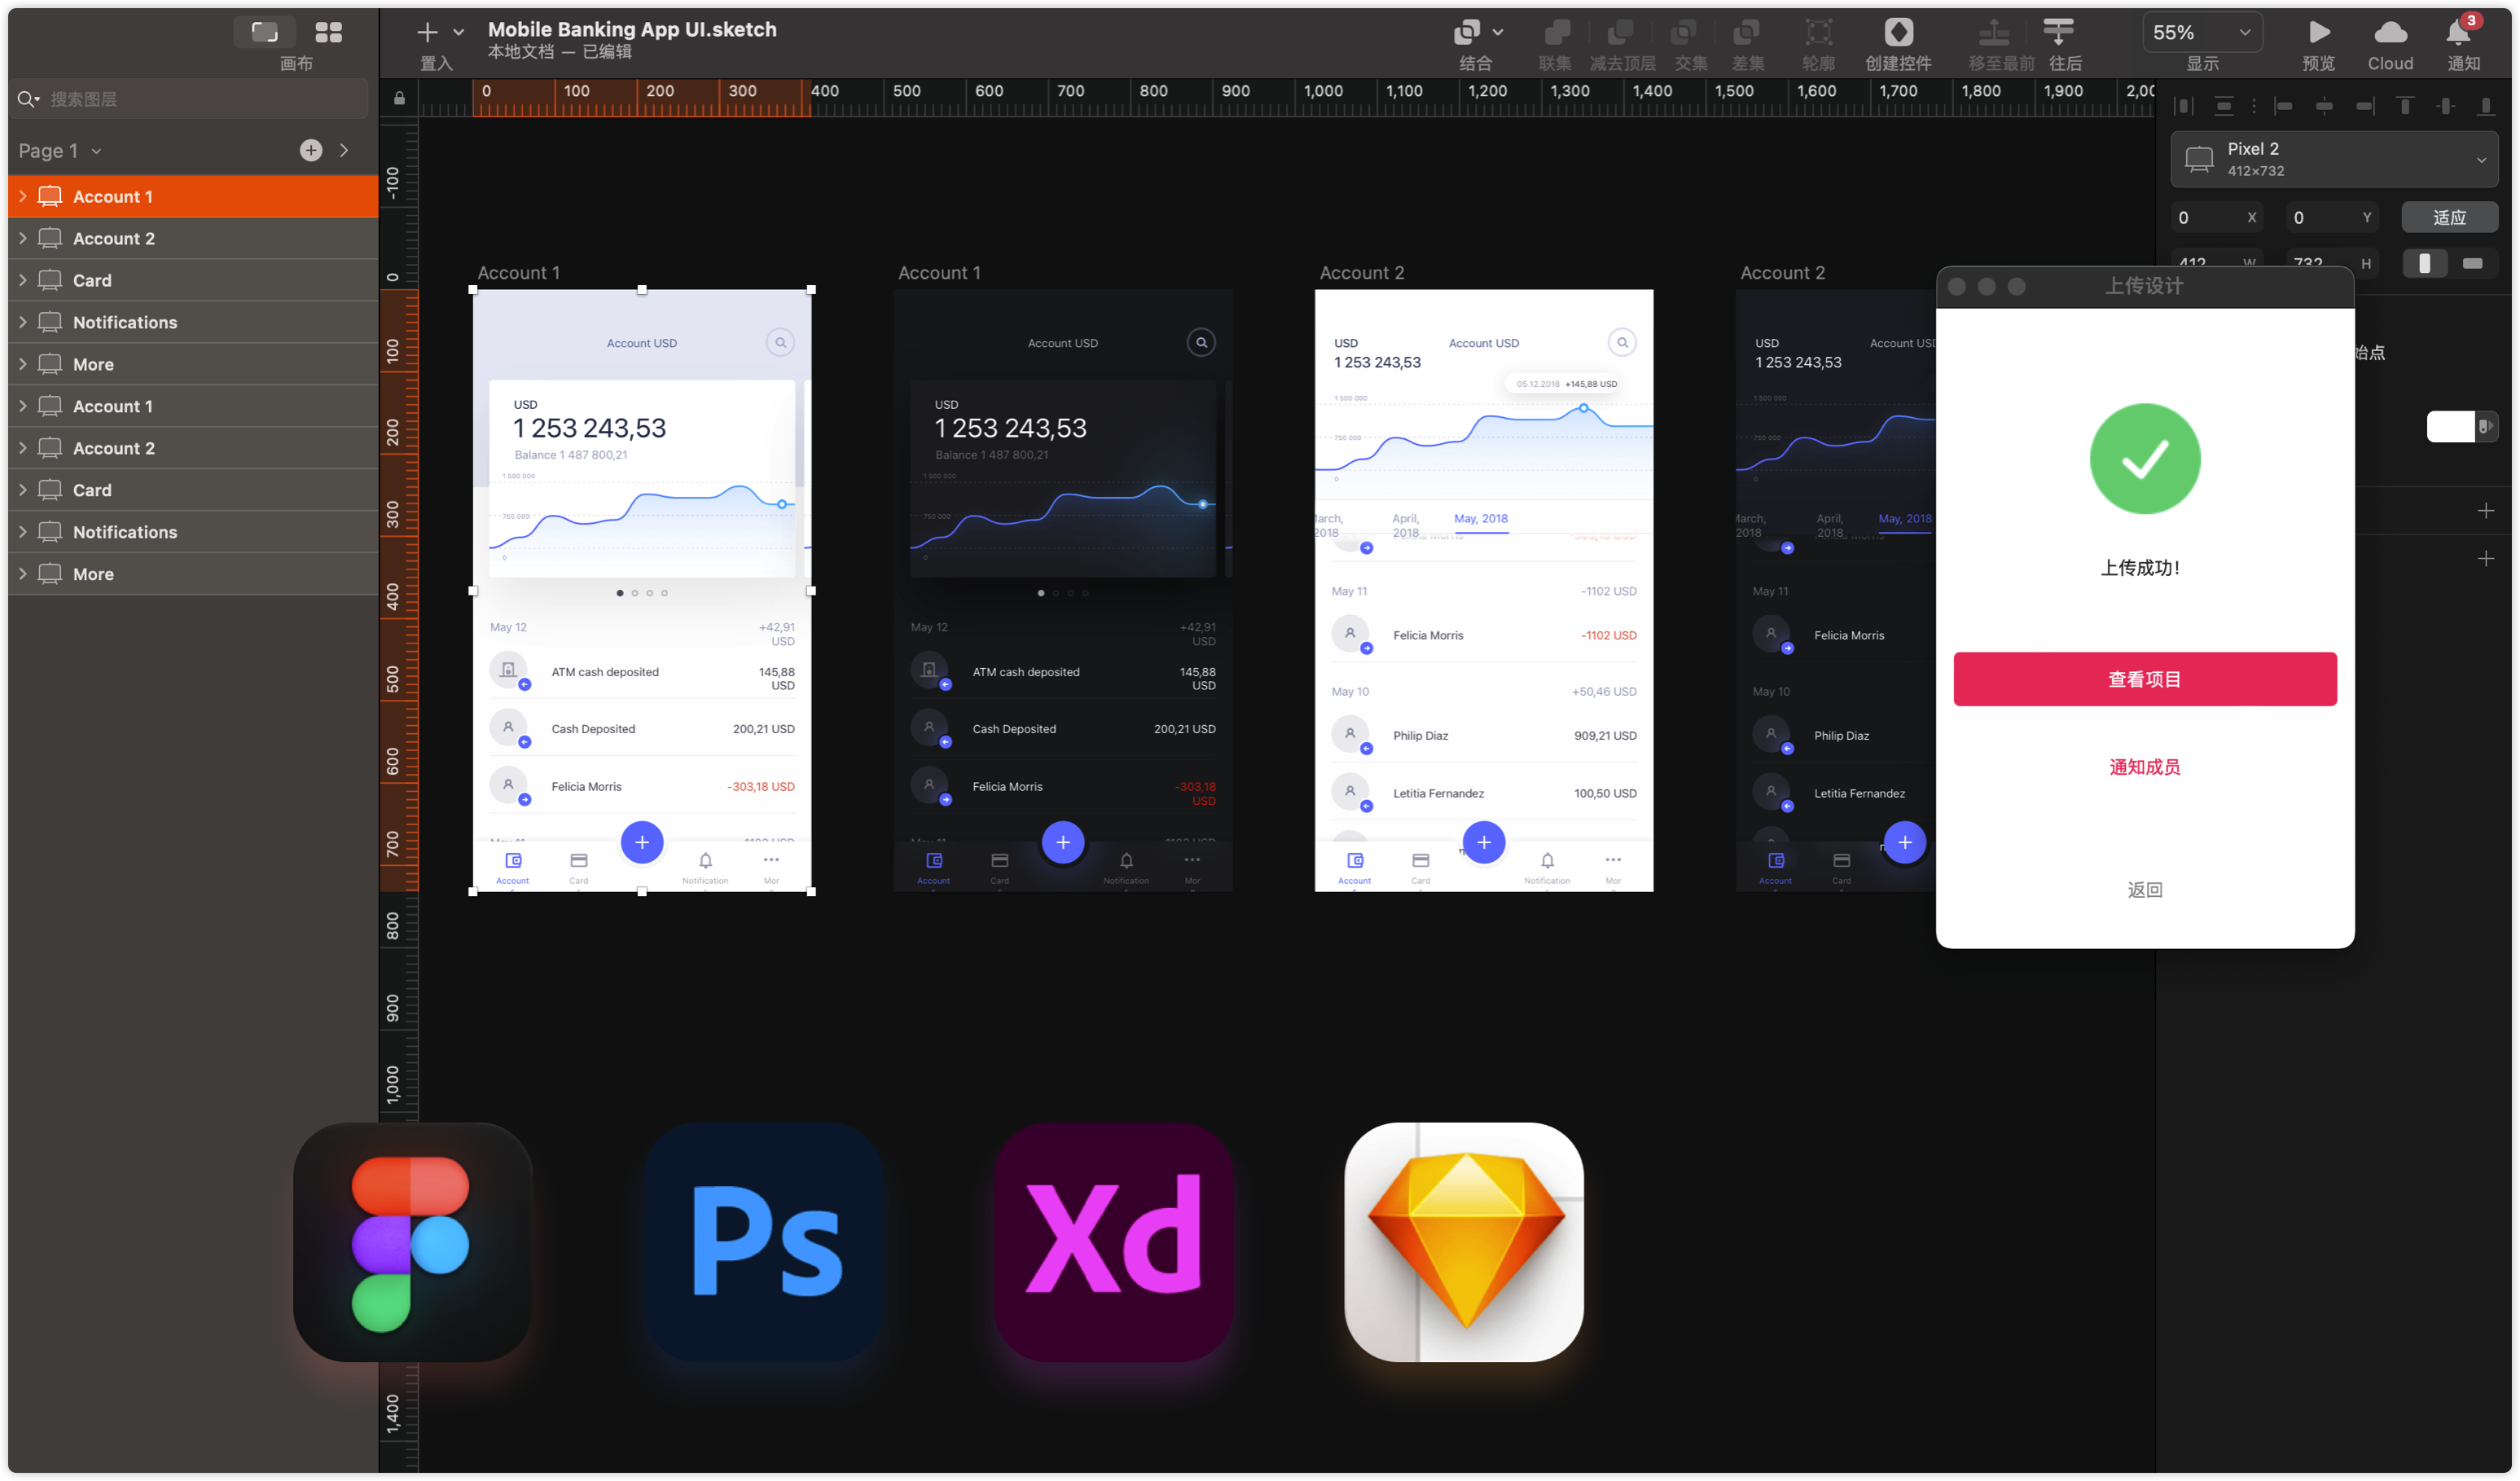Expand the highlighted Account 1 layer
This screenshot has width=2520, height=1481.
pyautogui.click(x=23, y=196)
